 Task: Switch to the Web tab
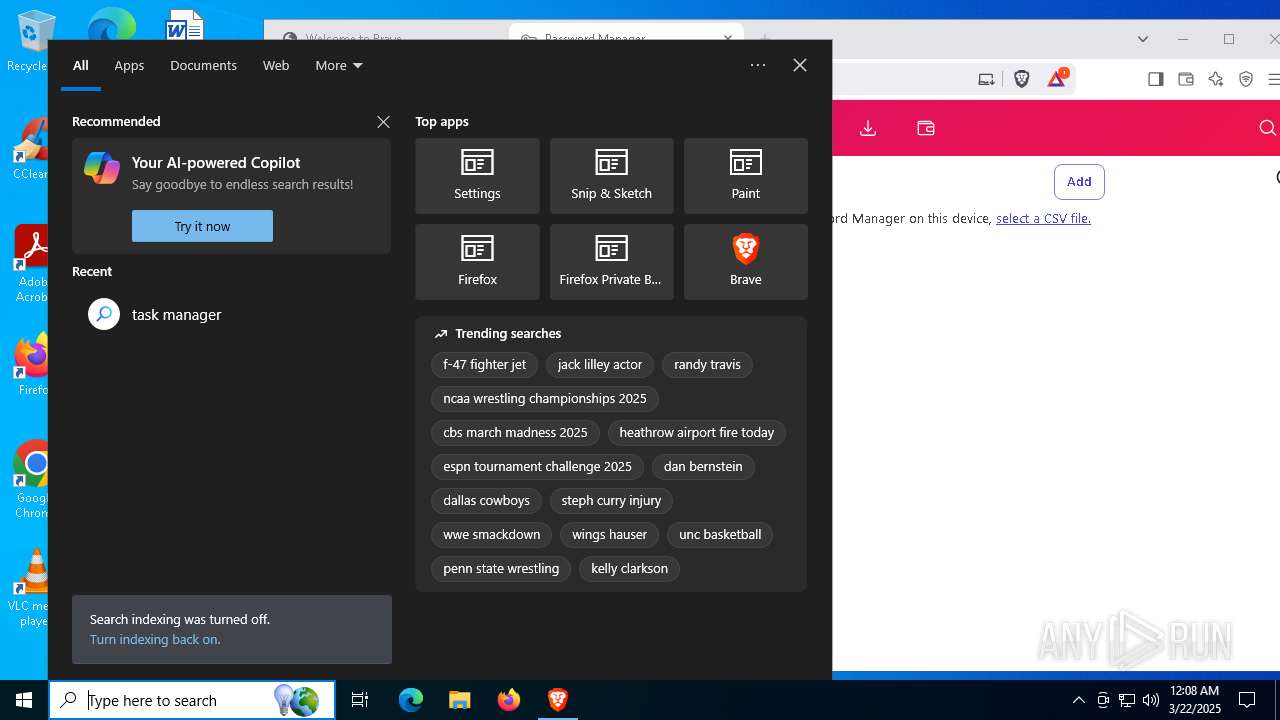[x=276, y=65]
